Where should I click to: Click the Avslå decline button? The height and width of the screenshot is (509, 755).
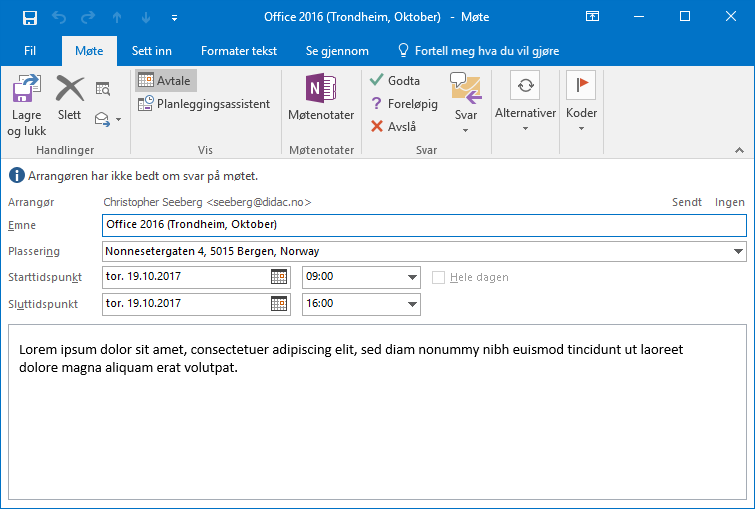point(393,127)
